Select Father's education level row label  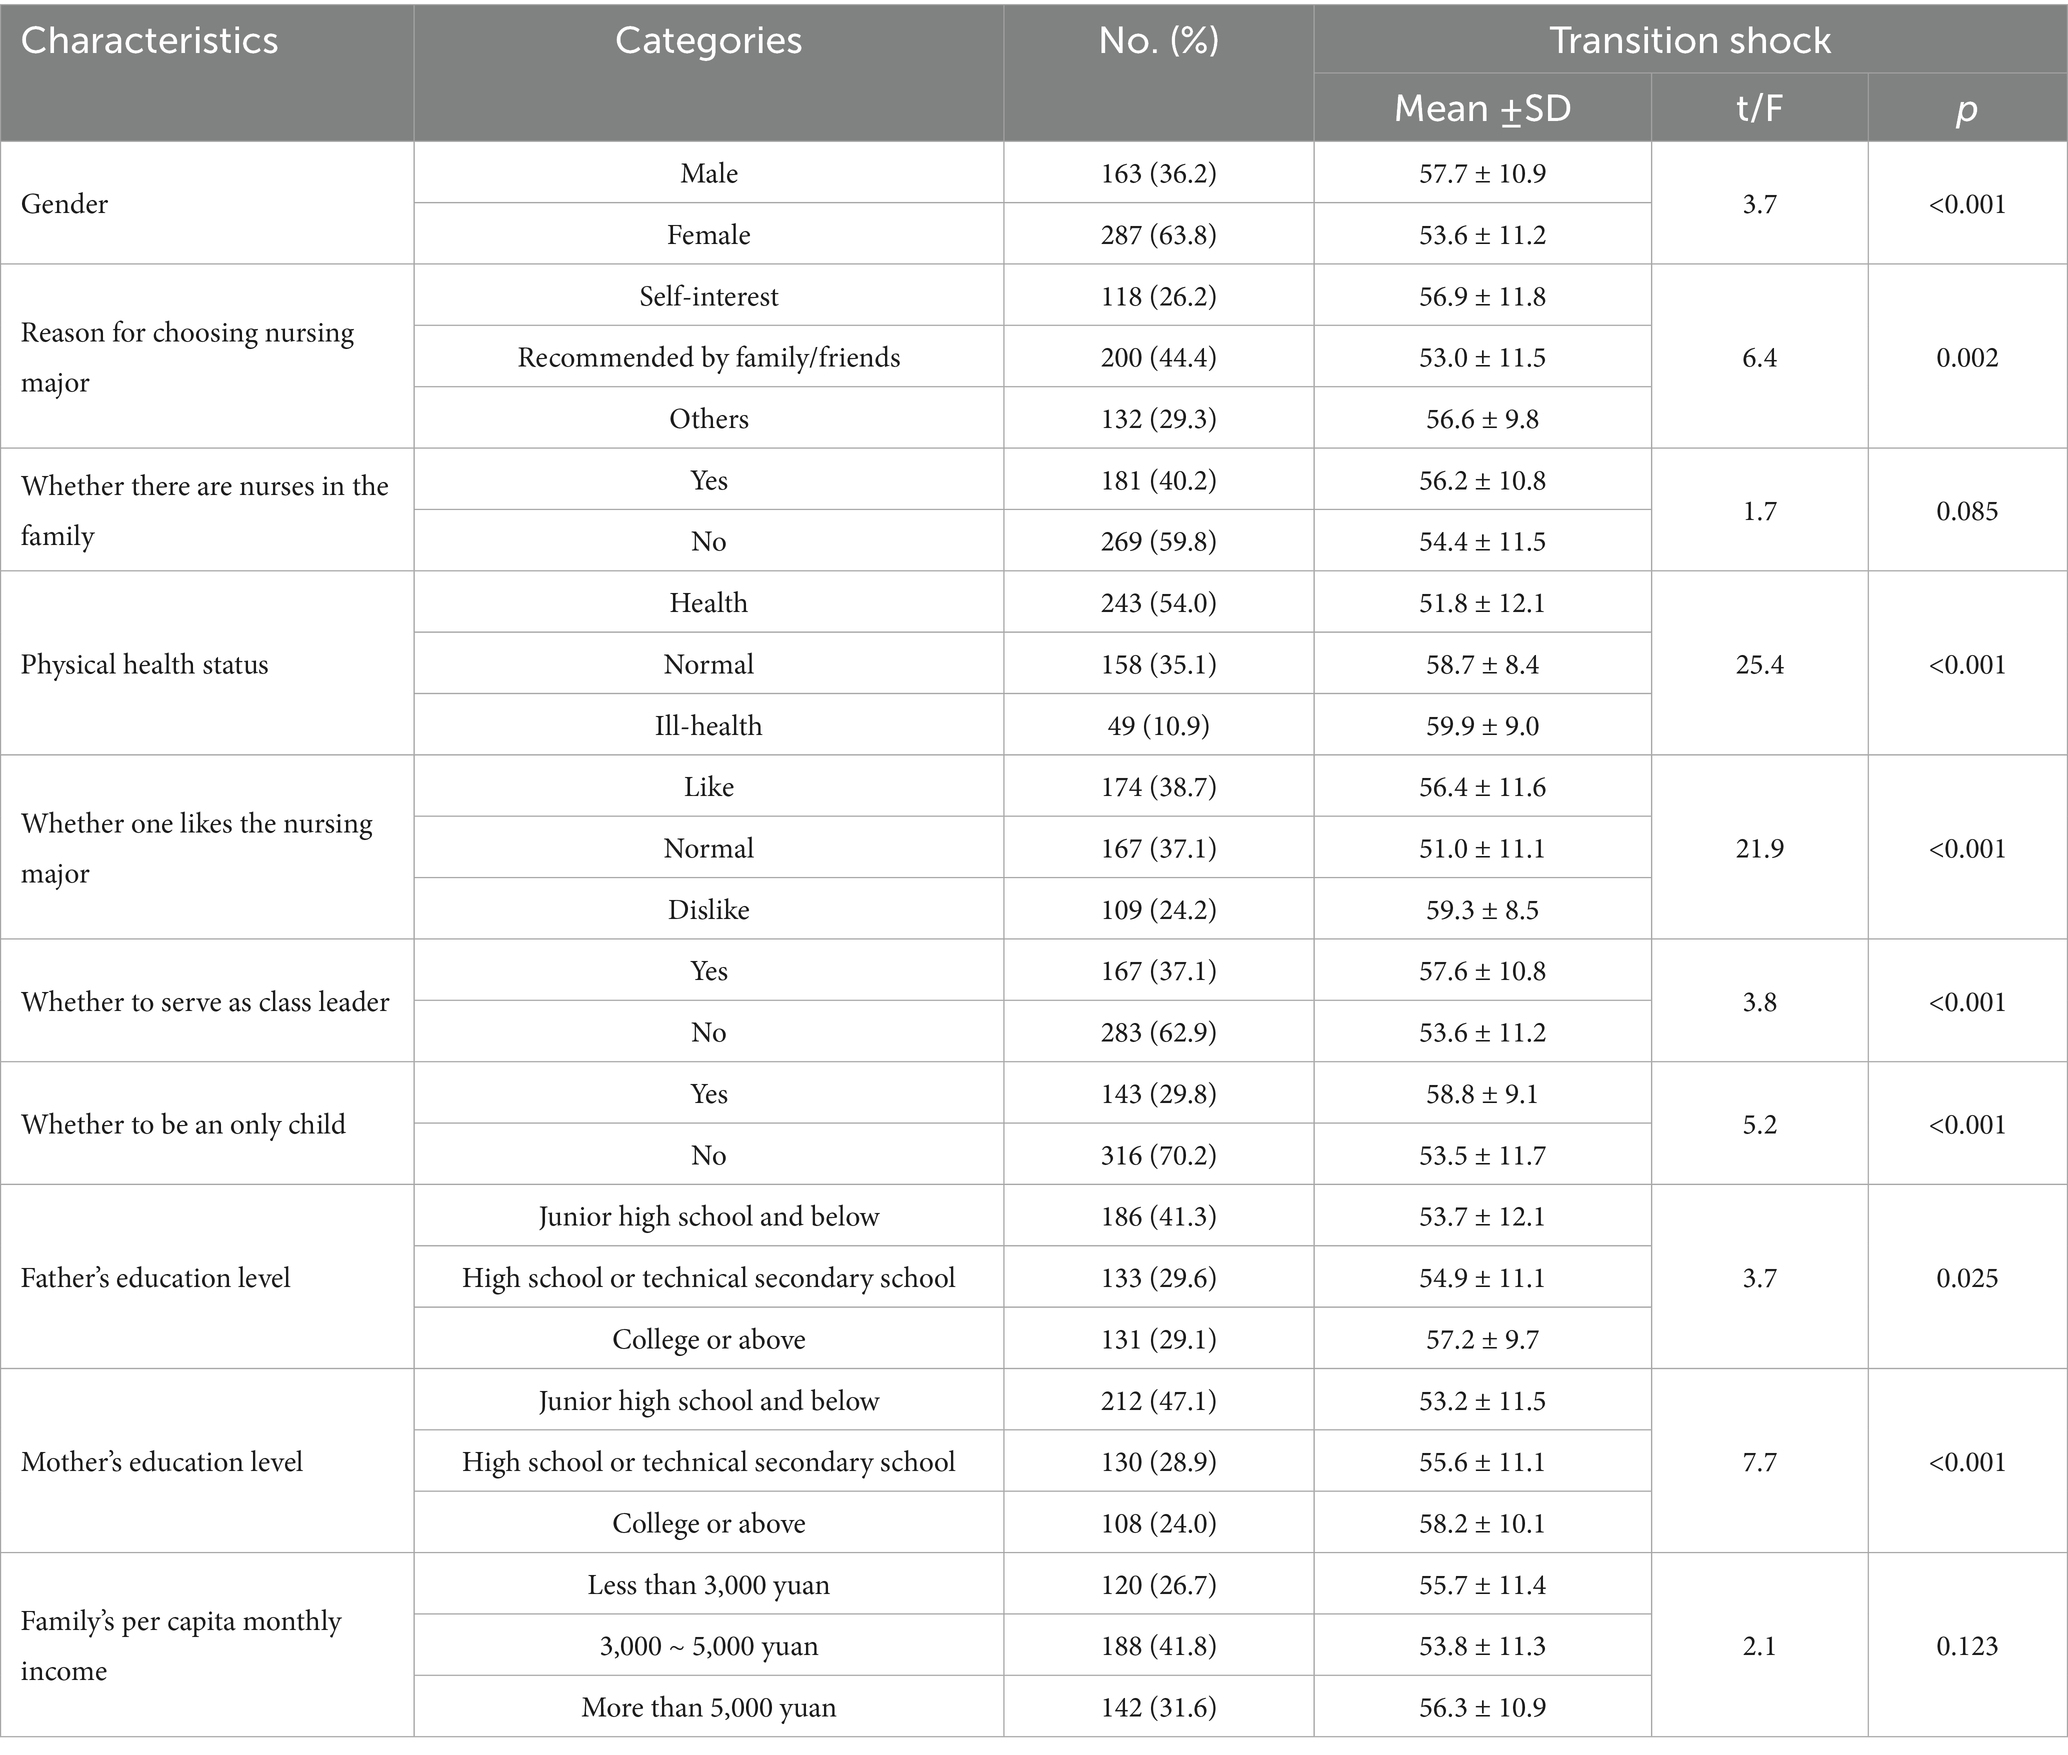(156, 1278)
